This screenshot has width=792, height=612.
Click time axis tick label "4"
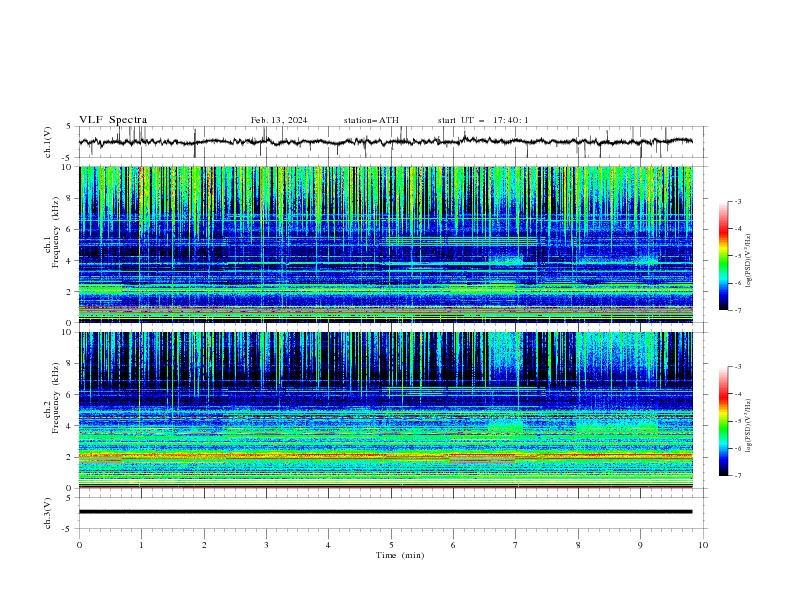[x=328, y=545]
